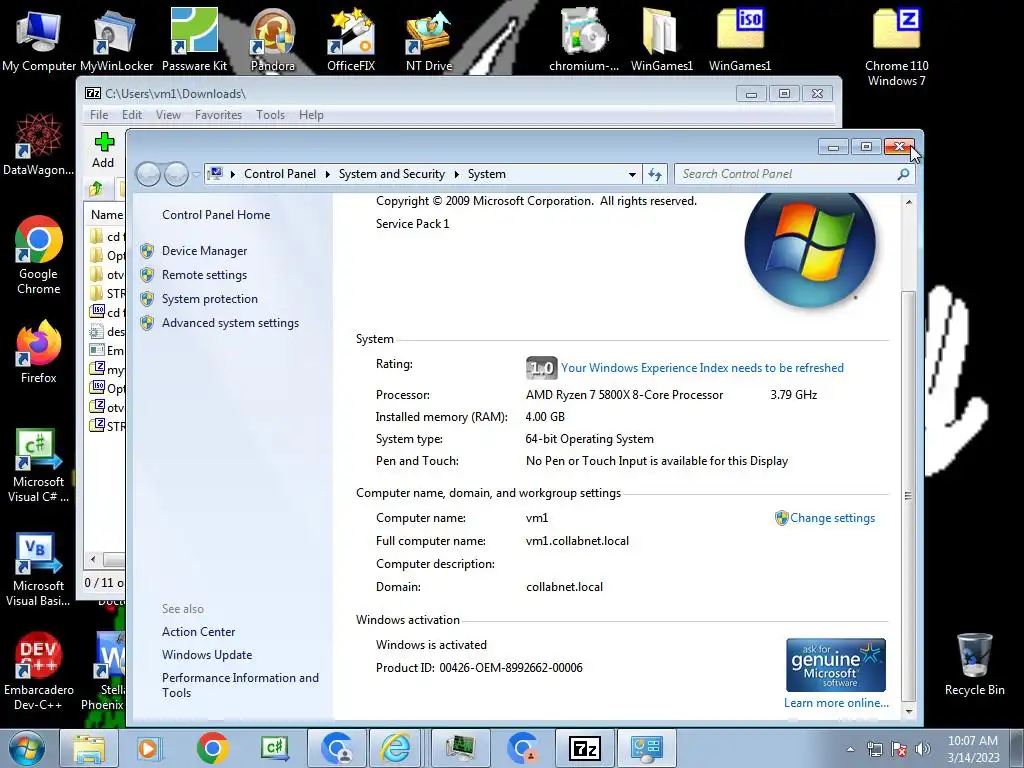Open Advanced system settings link
The width and height of the screenshot is (1024, 768).
[231, 323]
